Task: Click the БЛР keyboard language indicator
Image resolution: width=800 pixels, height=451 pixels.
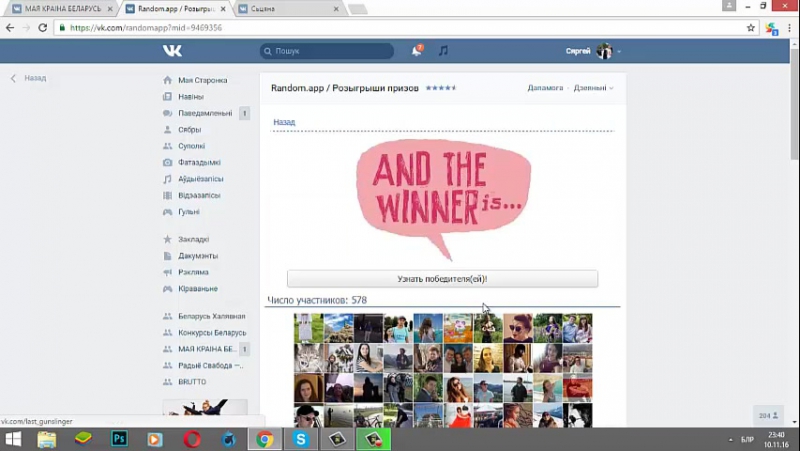Action: (x=747, y=440)
